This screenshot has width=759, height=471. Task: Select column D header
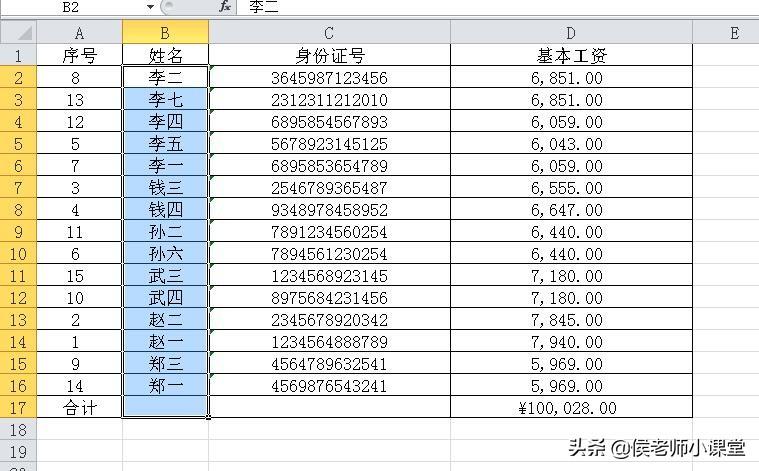(x=571, y=32)
